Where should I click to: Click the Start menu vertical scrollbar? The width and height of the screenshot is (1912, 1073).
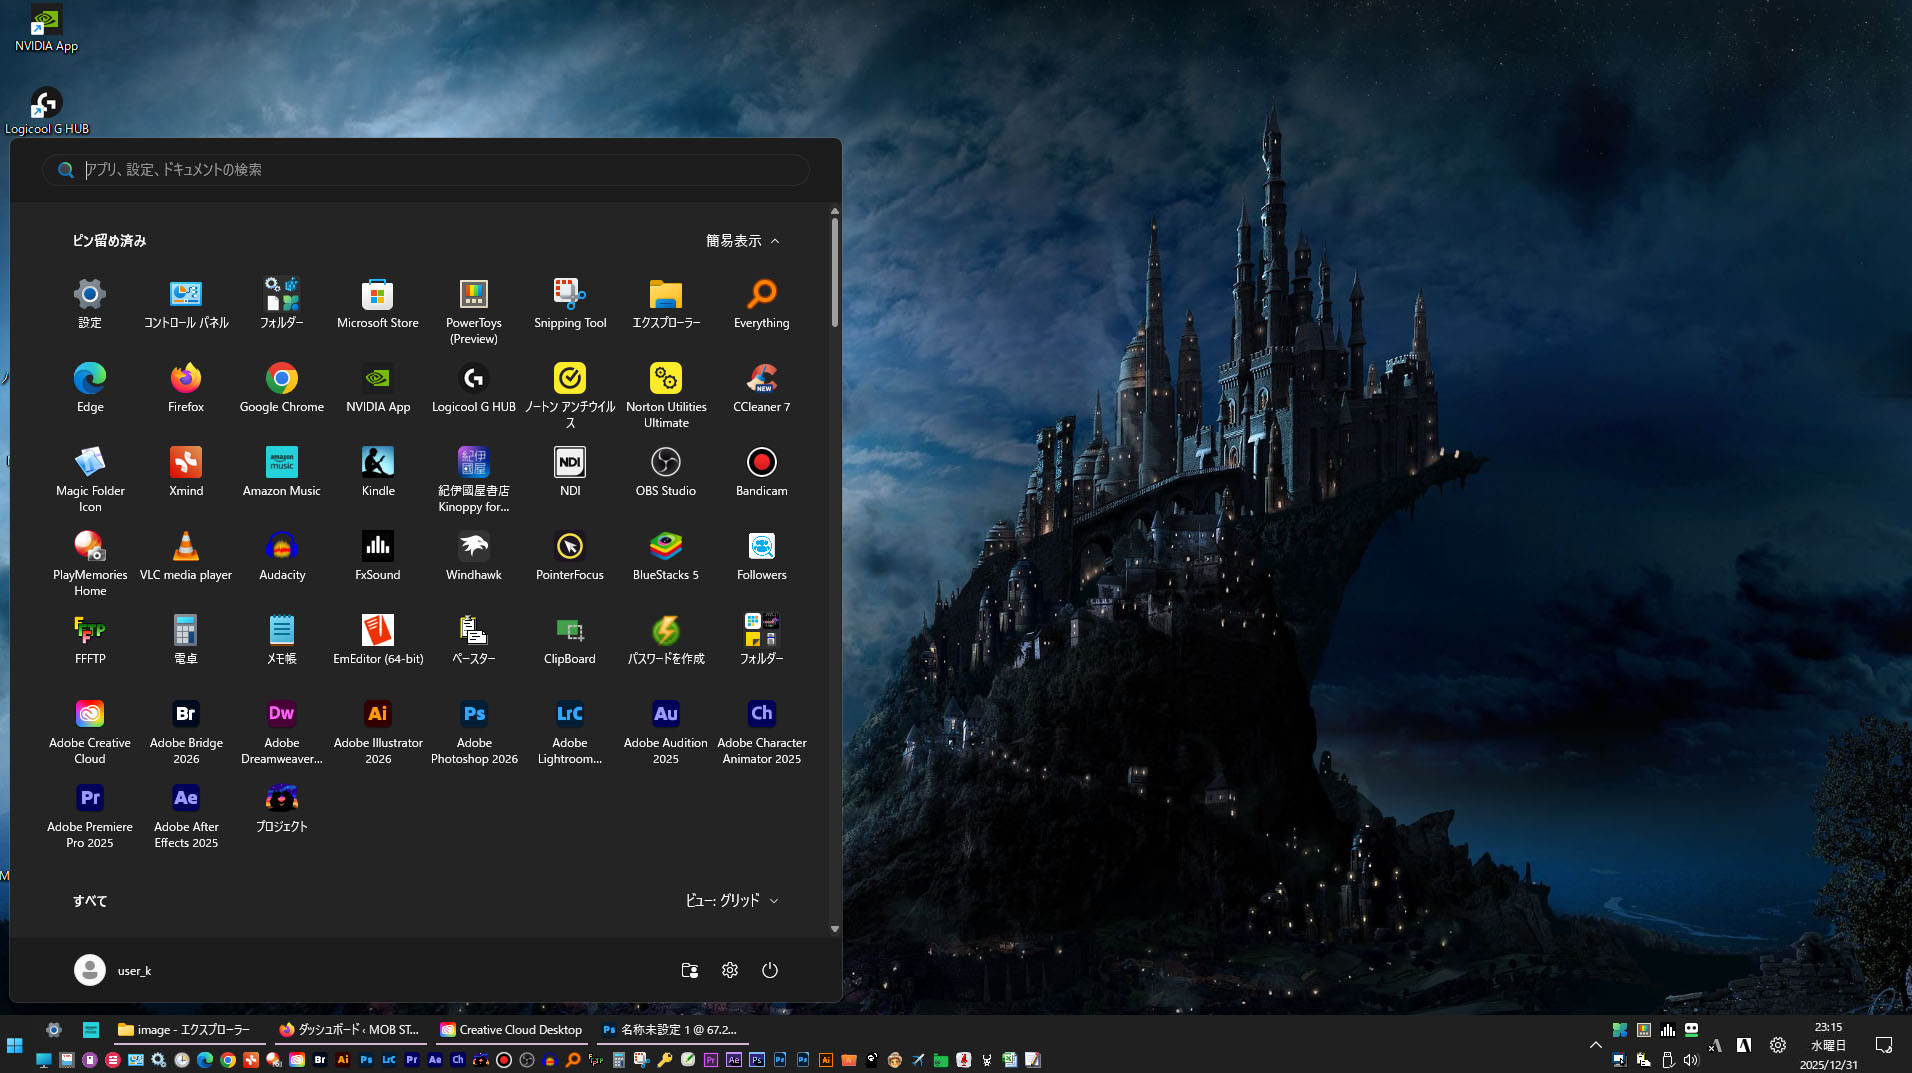pyautogui.click(x=835, y=270)
